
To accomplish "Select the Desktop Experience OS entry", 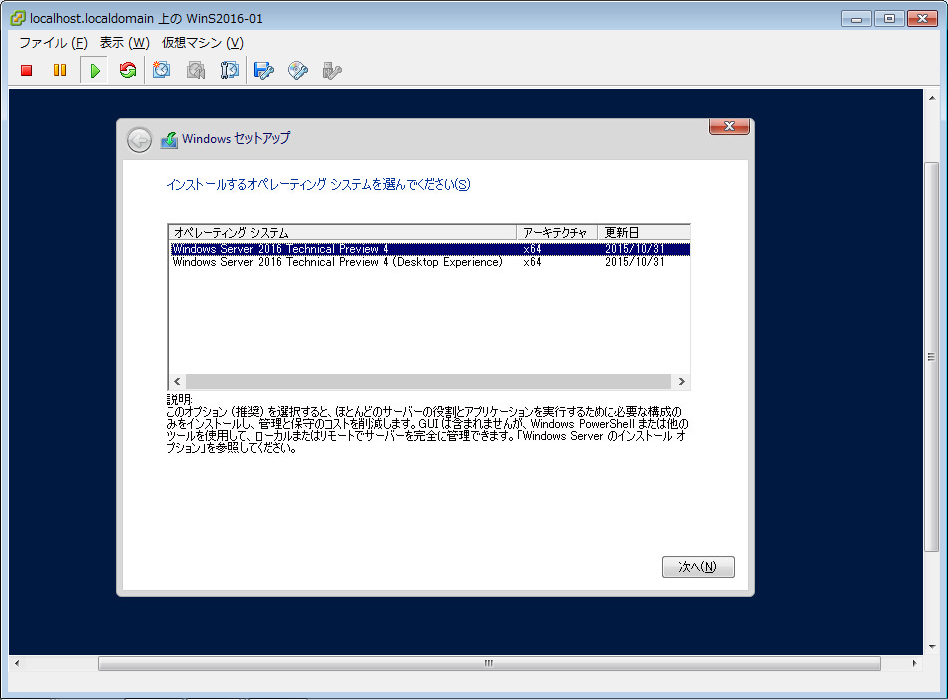I will click(x=340, y=261).
